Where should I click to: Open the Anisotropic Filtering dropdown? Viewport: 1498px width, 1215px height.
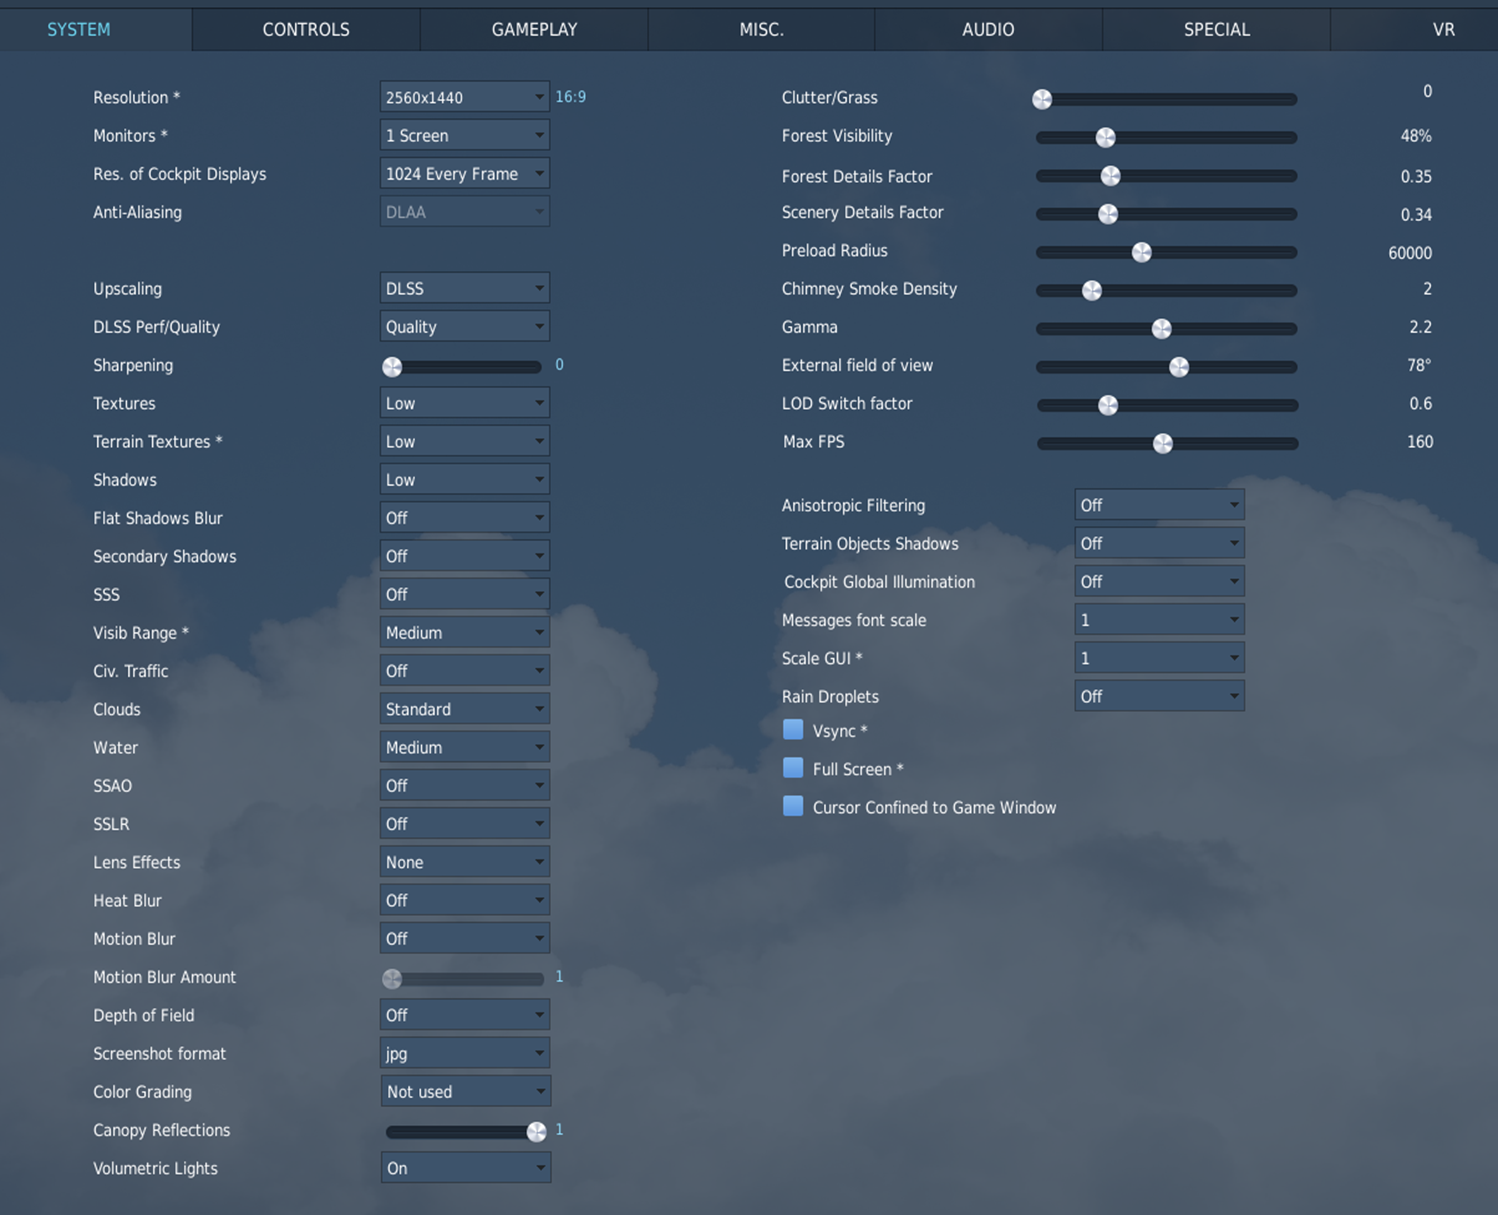point(1159,505)
